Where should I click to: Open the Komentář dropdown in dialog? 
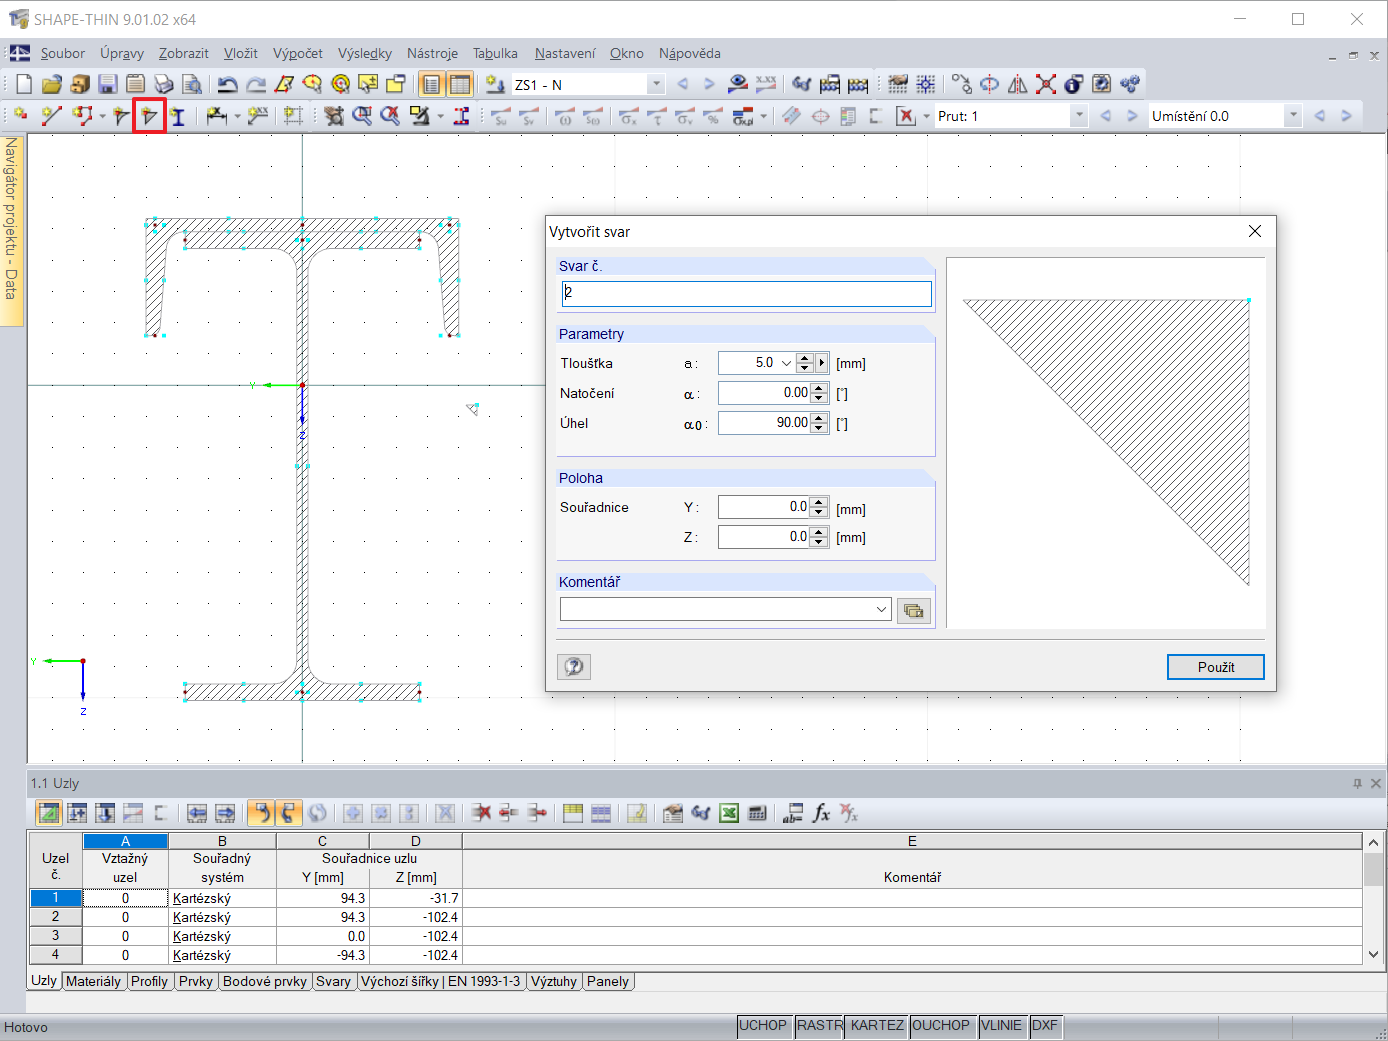point(881,609)
